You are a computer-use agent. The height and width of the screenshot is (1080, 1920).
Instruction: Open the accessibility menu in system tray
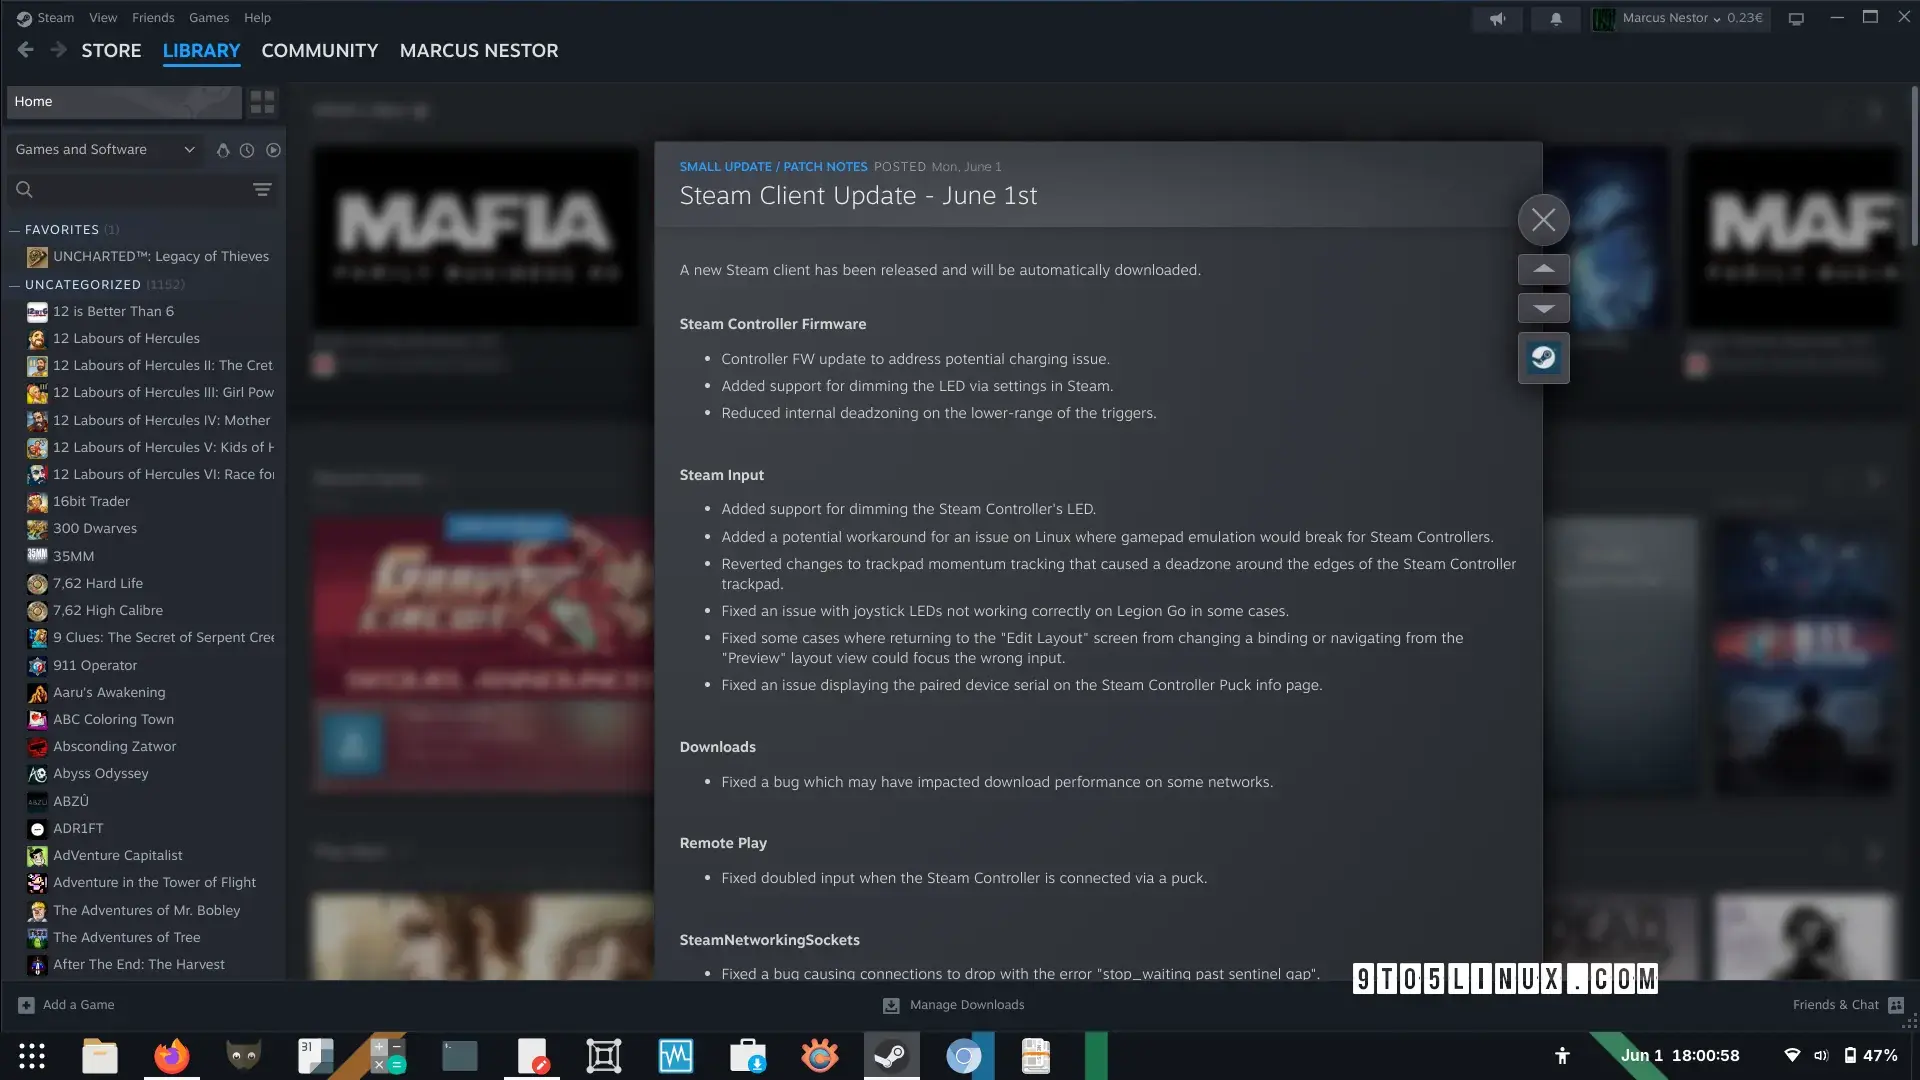[x=1562, y=1056]
